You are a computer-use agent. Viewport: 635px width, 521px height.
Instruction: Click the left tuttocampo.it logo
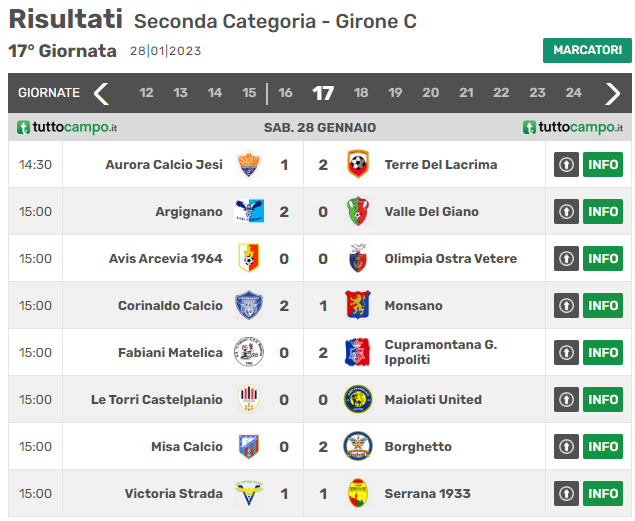coord(67,127)
